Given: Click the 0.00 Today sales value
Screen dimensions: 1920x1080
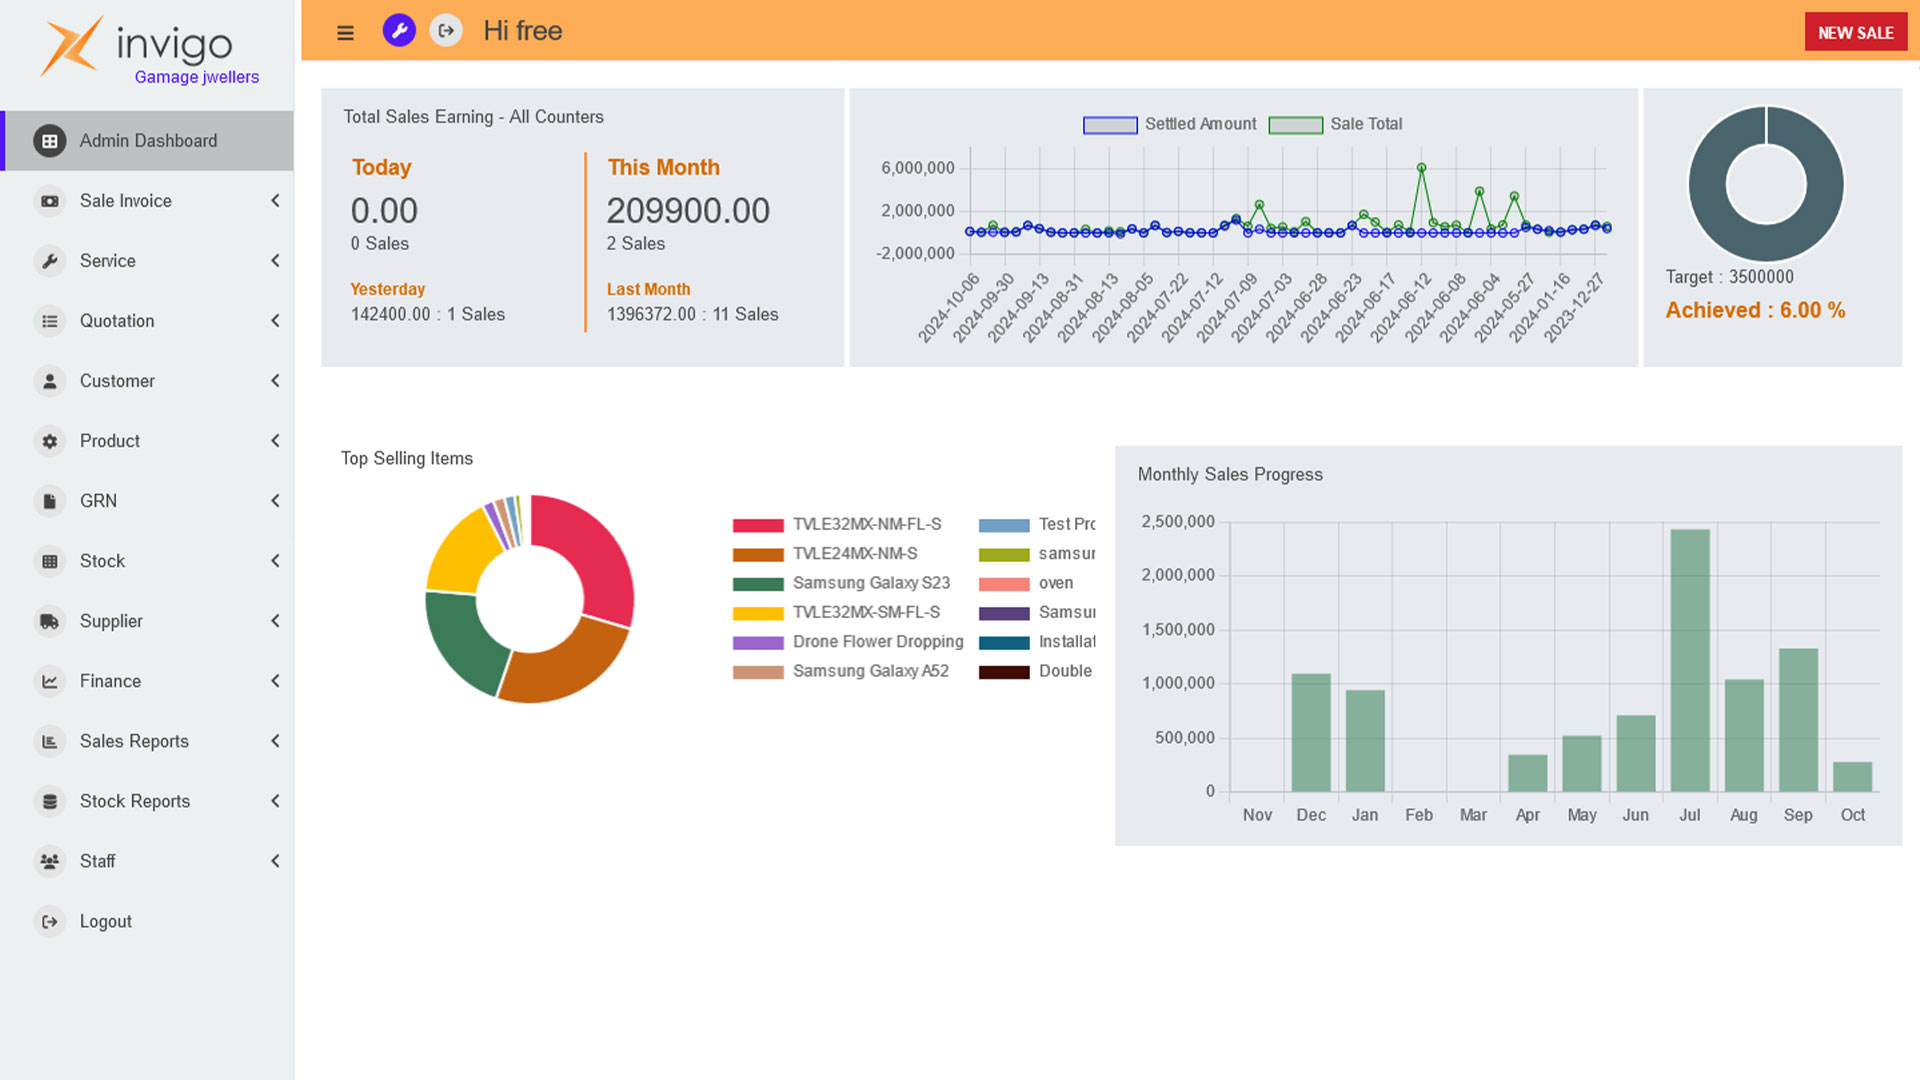Looking at the screenshot, I should coord(384,211).
